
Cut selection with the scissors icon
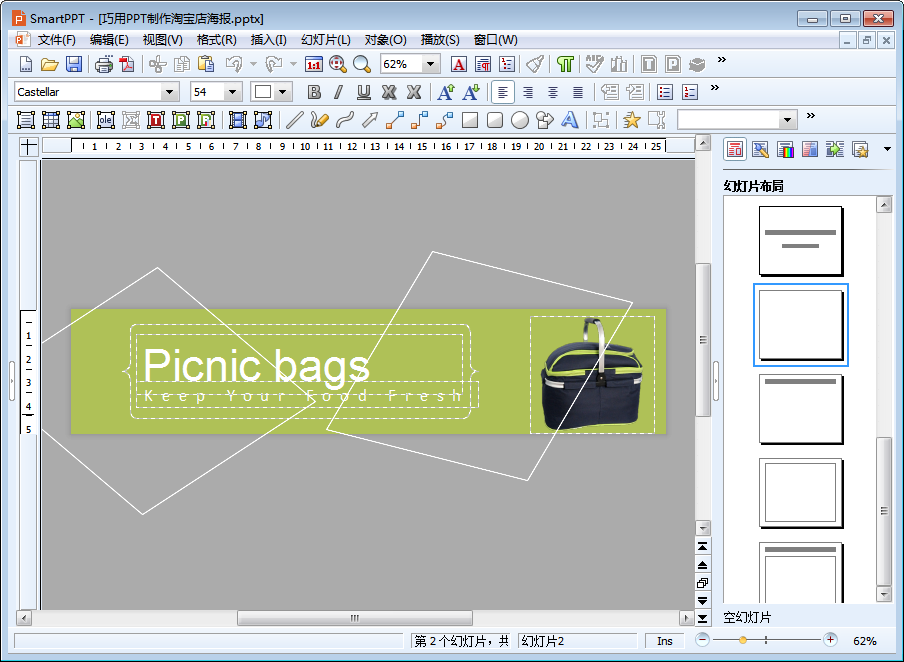(157, 64)
